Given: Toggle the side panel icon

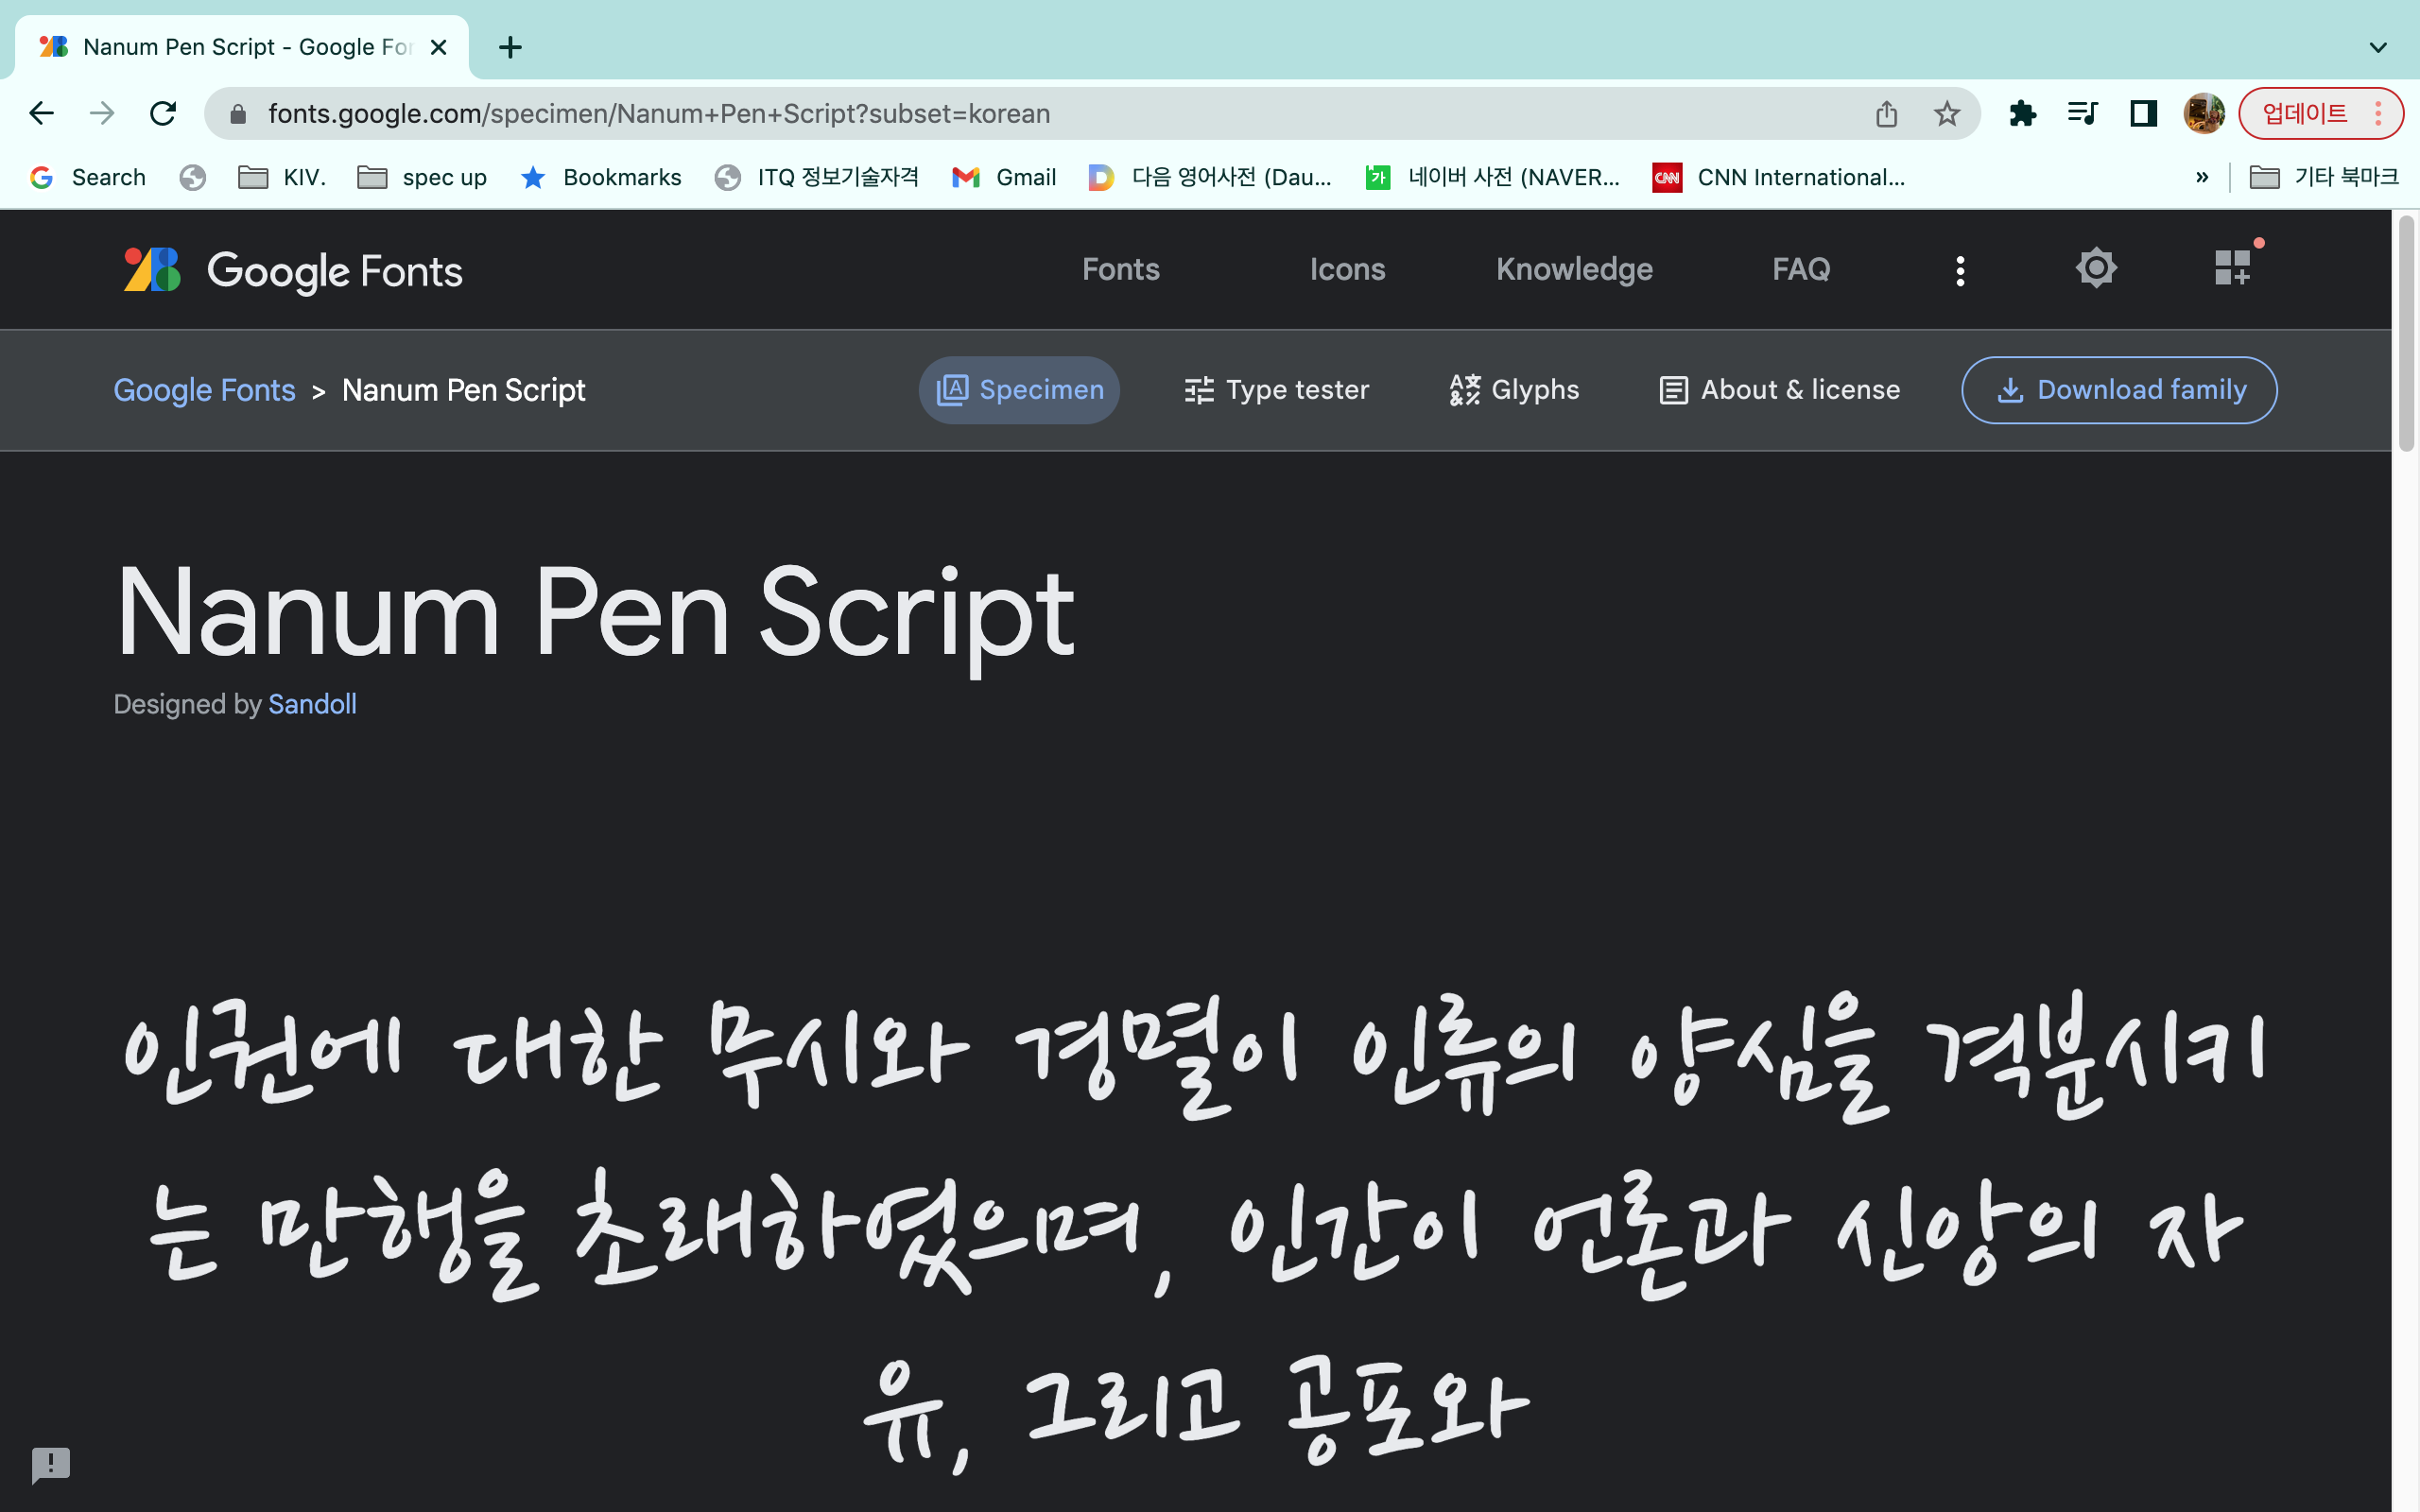Looking at the screenshot, I should (2143, 114).
